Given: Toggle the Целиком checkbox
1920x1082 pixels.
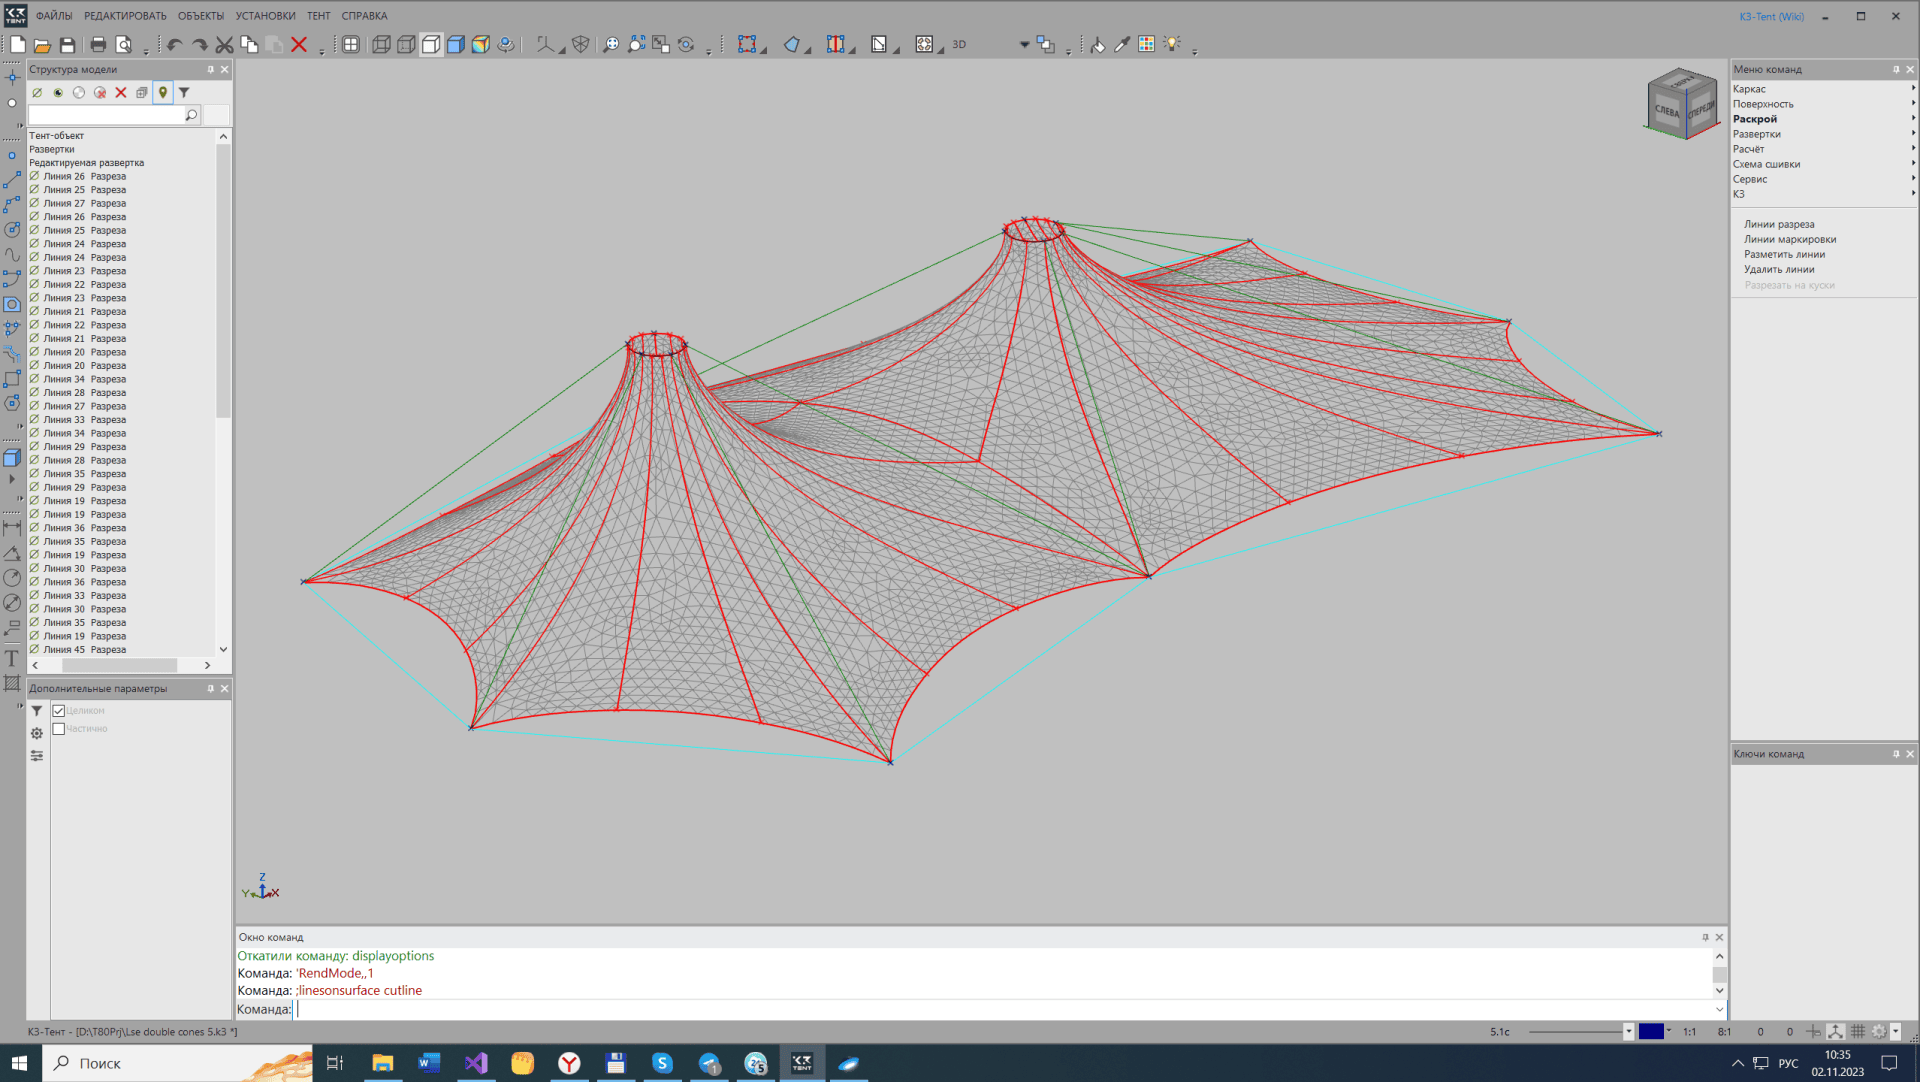Looking at the screenshot, I should [59, 711].
